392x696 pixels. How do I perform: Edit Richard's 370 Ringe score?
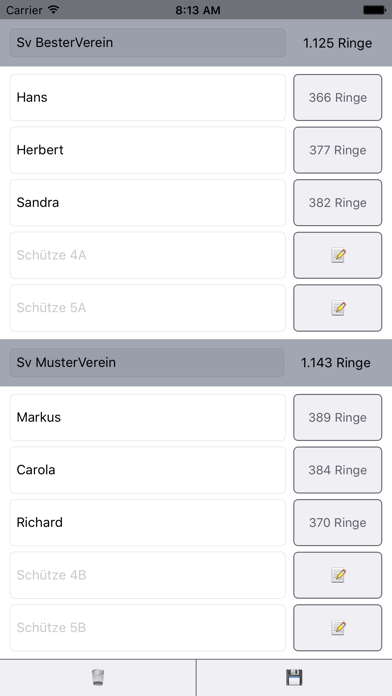pyautogui.click(x=338, y=522)
